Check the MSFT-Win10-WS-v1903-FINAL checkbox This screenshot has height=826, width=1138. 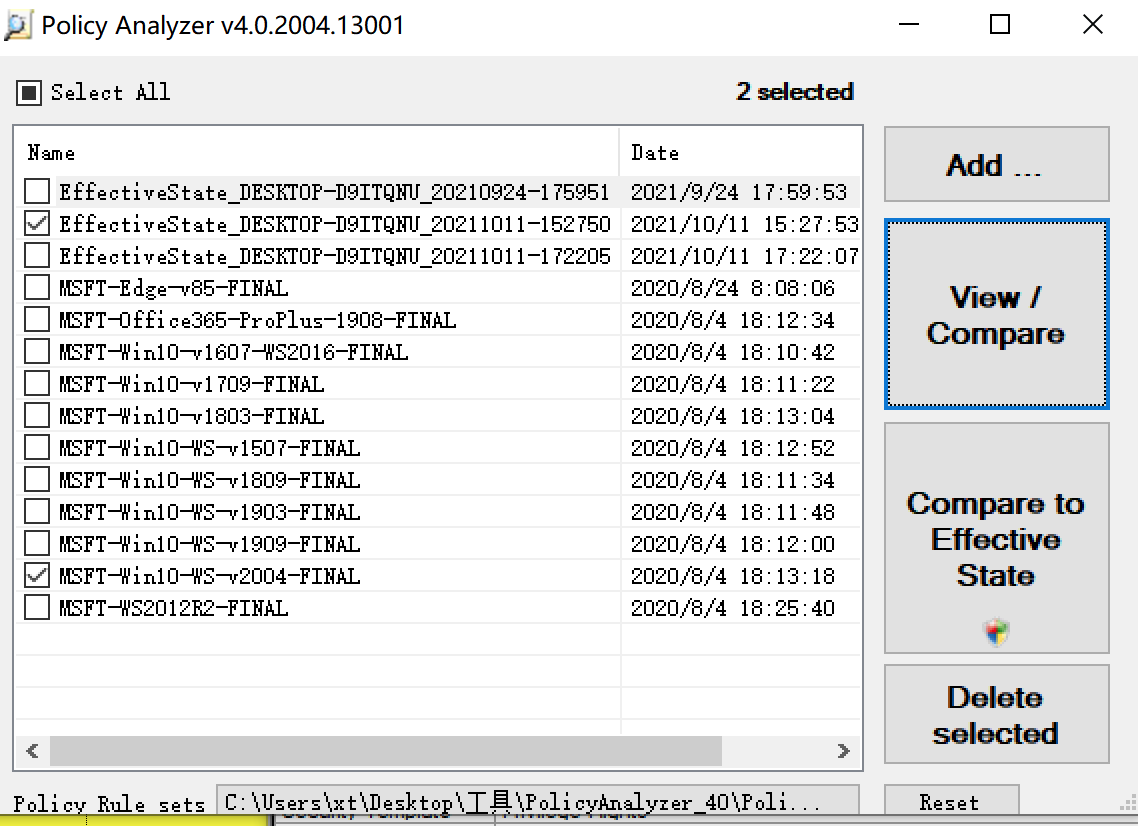coord(36,511)
